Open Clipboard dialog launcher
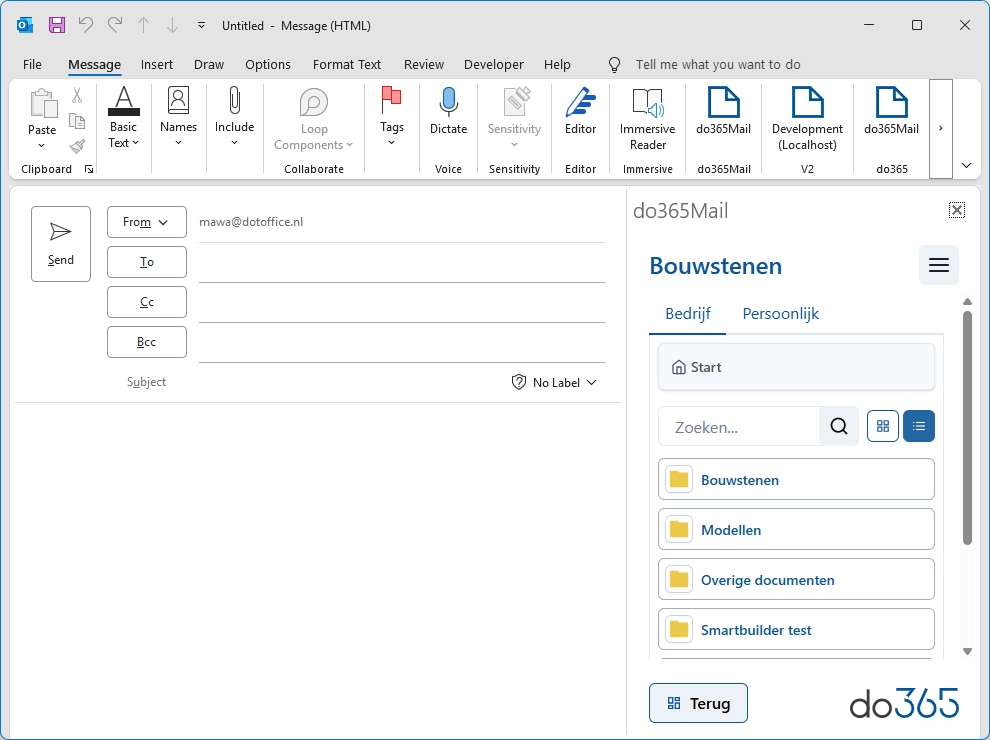 [89, 169]
